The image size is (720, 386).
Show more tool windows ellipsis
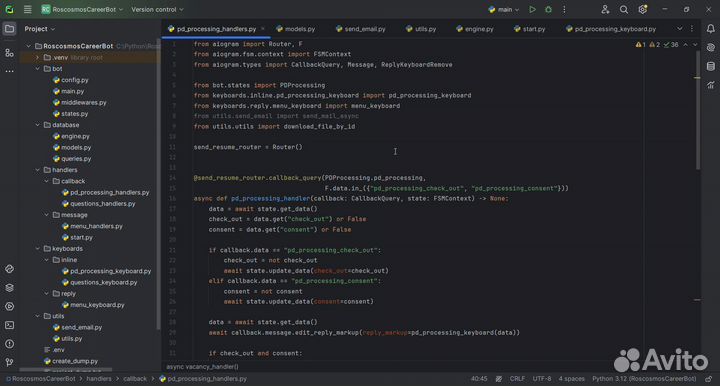[9, 72]
